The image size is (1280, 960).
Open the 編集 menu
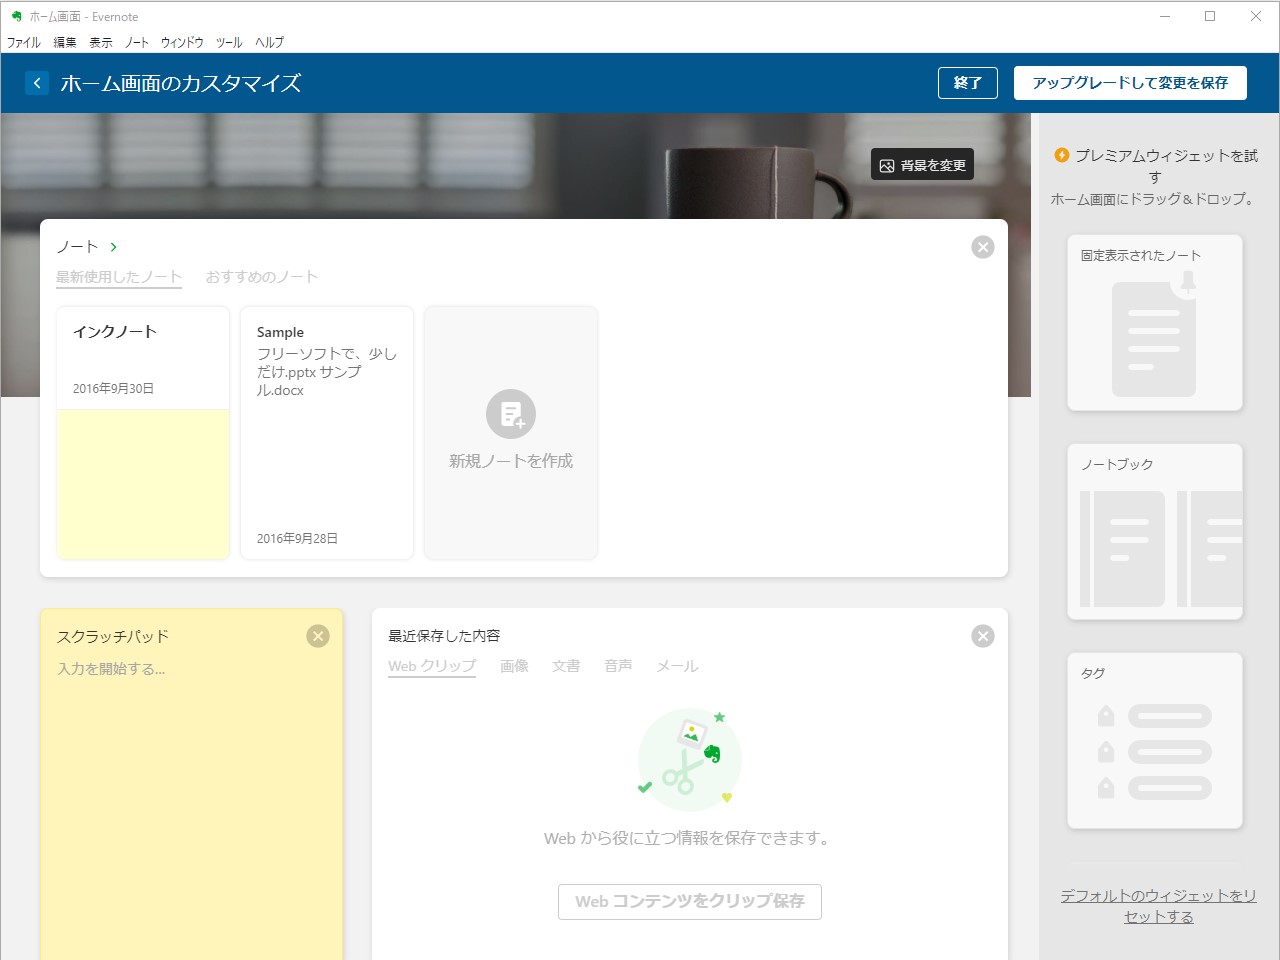point(65,42)
